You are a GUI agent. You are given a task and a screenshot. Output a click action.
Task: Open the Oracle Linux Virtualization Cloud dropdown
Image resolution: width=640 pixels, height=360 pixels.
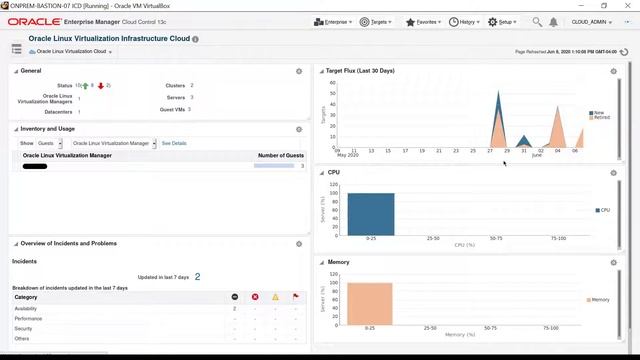(x=71, y=52)
